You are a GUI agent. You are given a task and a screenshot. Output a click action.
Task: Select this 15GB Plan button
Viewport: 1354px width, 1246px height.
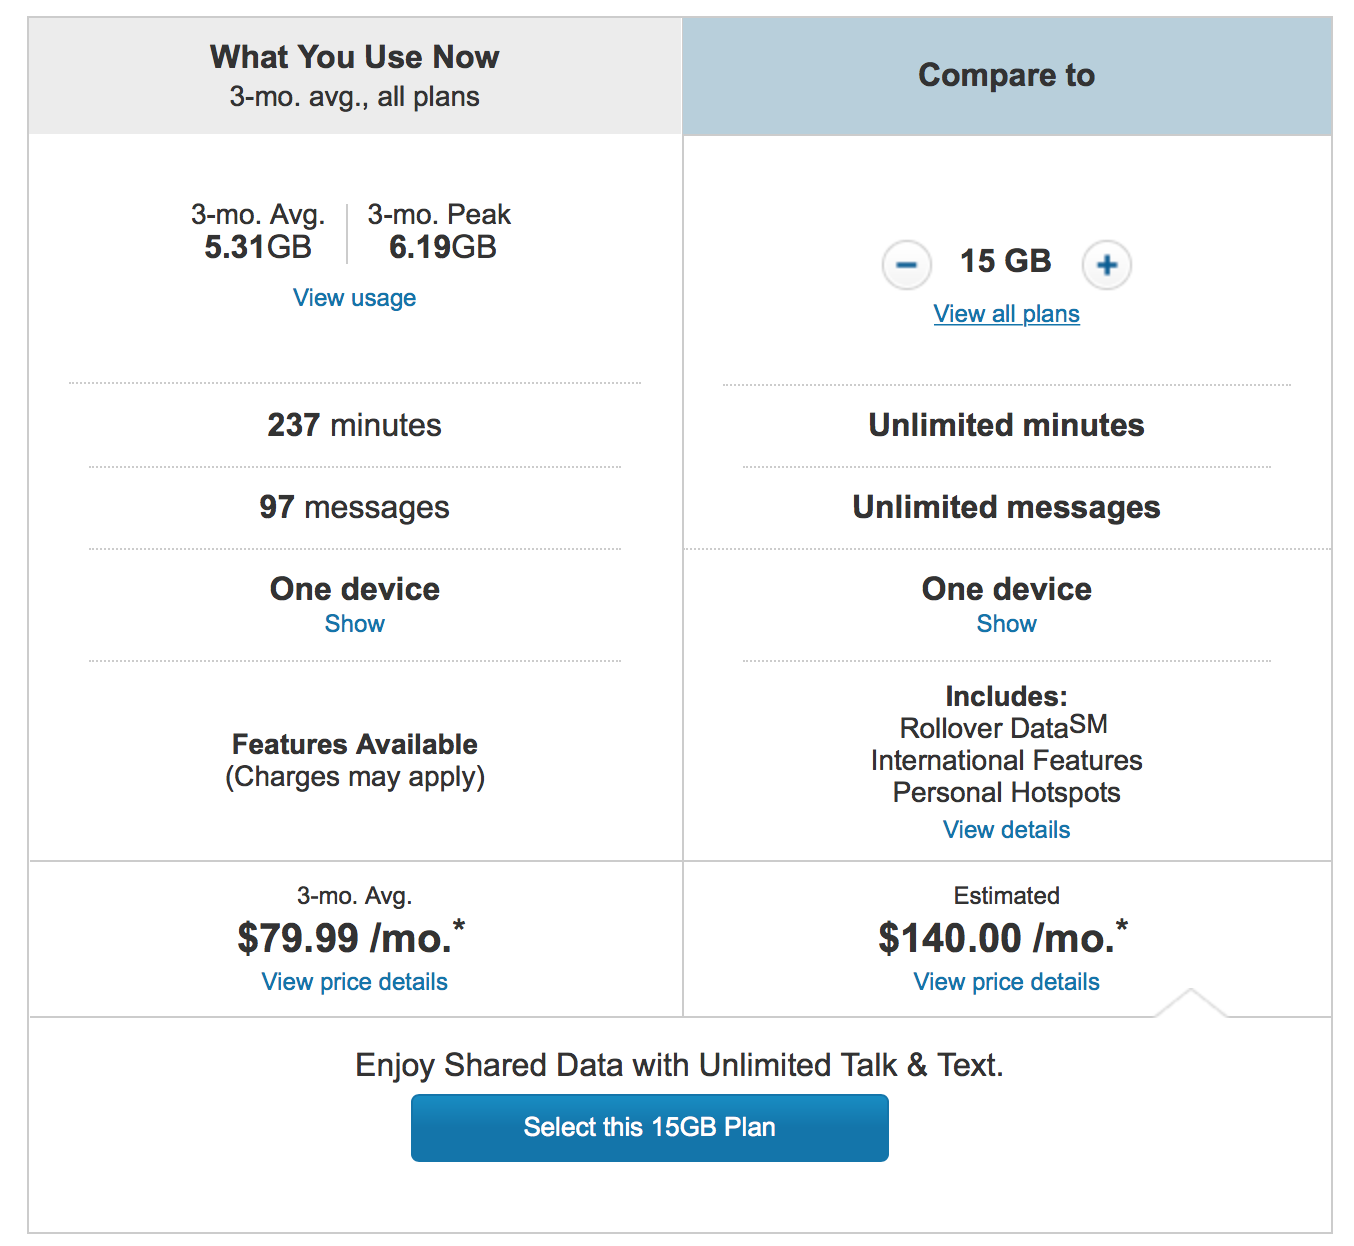(650, 1128)
